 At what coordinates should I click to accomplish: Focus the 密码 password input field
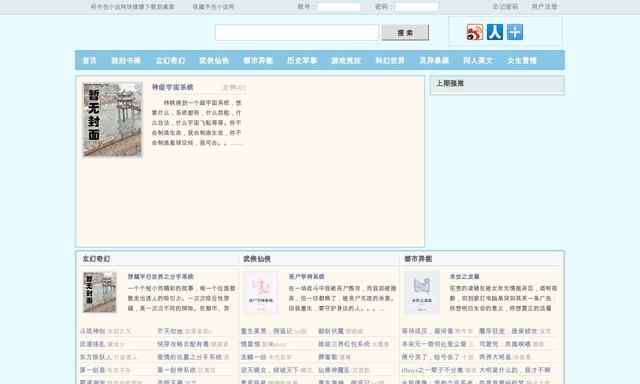click(417, 7)
